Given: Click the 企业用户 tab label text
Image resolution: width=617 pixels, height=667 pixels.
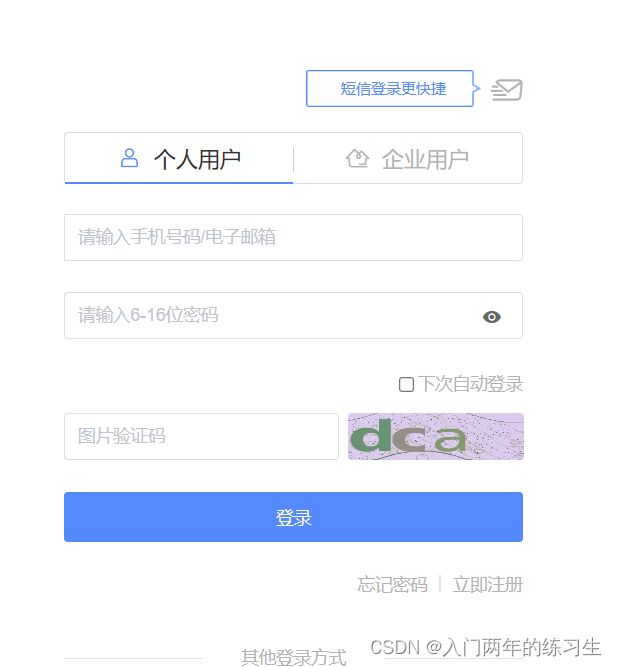Looking at the screenshot, I should pos(425,160).
